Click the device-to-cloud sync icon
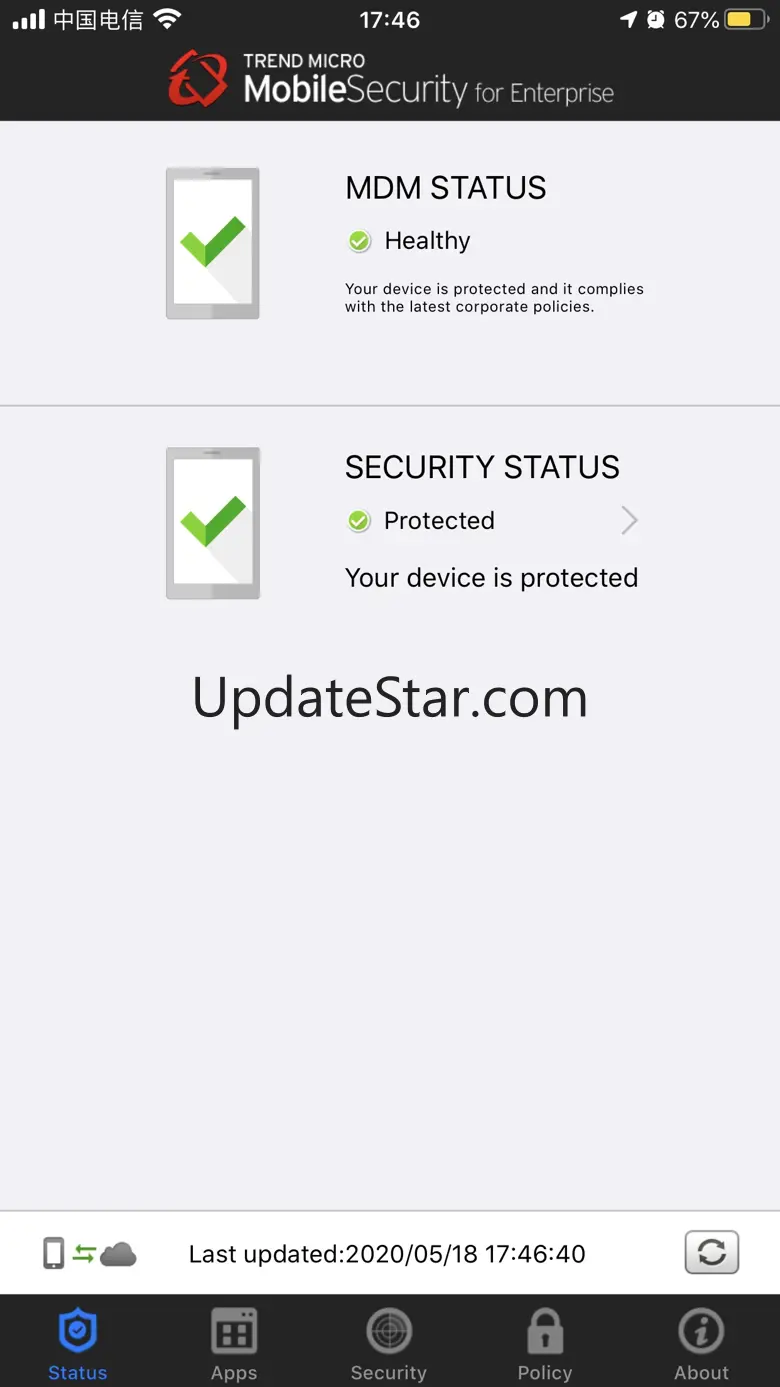The height and width of the screenshot is (1387, 780). 90,1253
